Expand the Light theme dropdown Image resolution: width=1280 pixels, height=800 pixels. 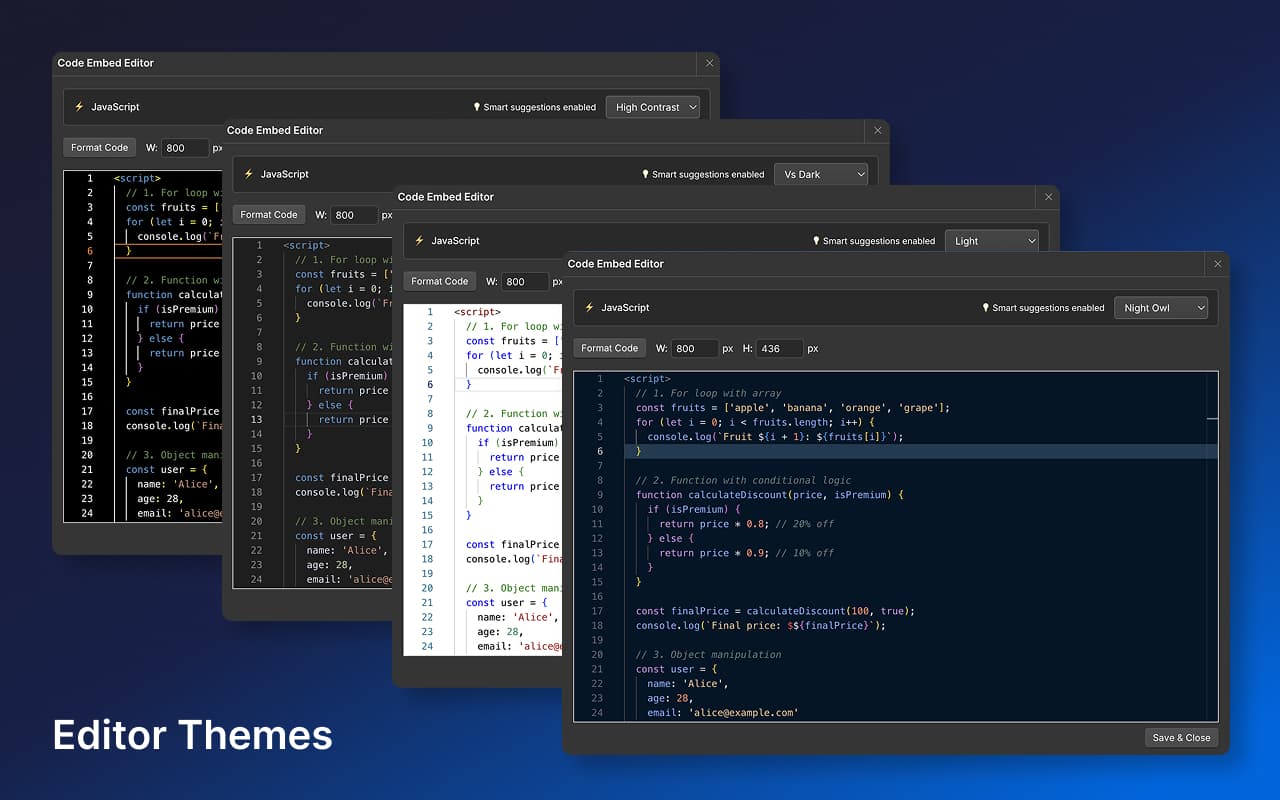[991, 241]
